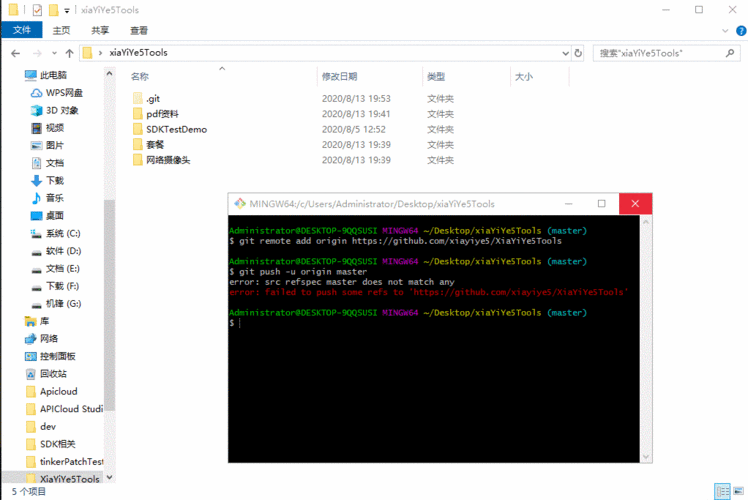The height and width of the screenshot is (500, 748).
Task: Select the 音乐 music library
Action: tap(54, 198)
